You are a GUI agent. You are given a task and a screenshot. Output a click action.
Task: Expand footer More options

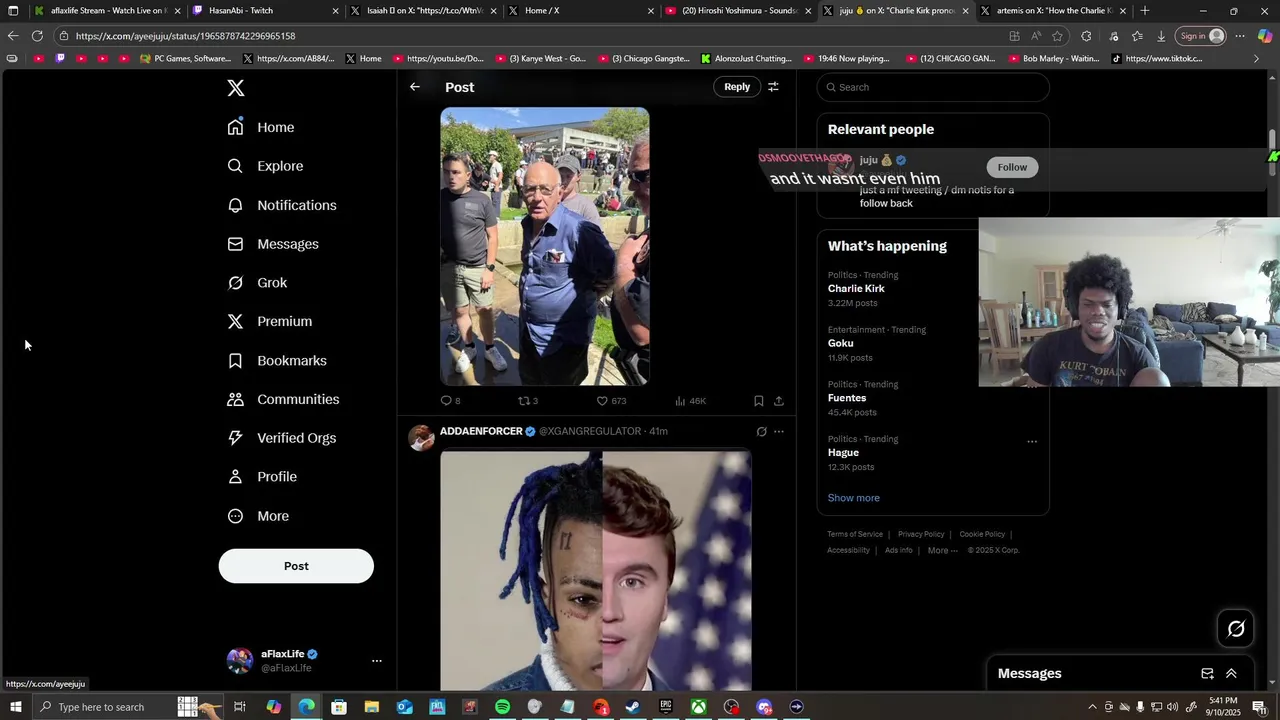point(942,550)
